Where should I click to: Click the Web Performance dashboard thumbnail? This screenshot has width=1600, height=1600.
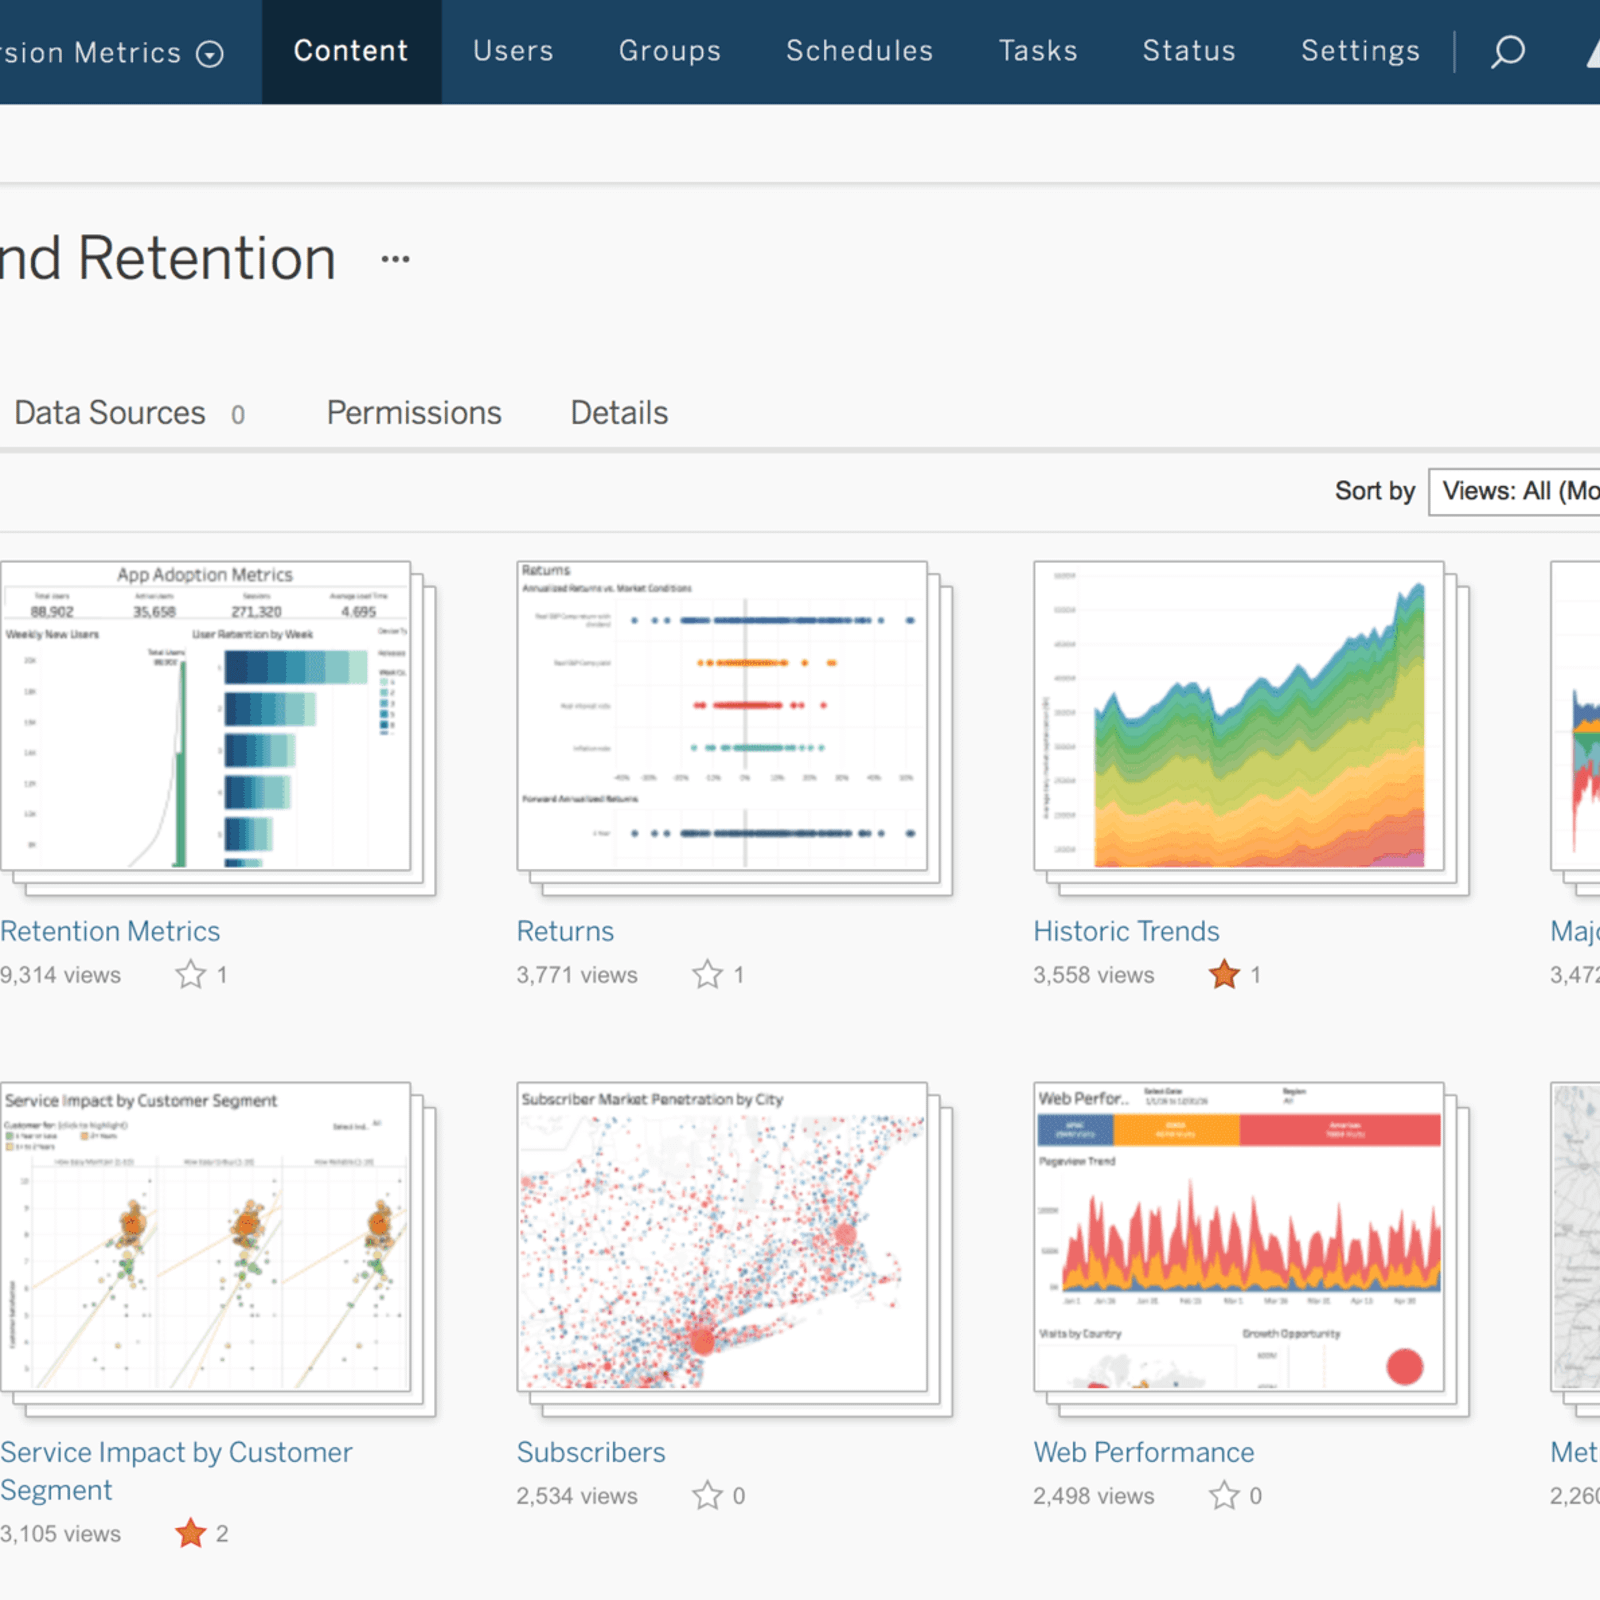(1239, 1237)
